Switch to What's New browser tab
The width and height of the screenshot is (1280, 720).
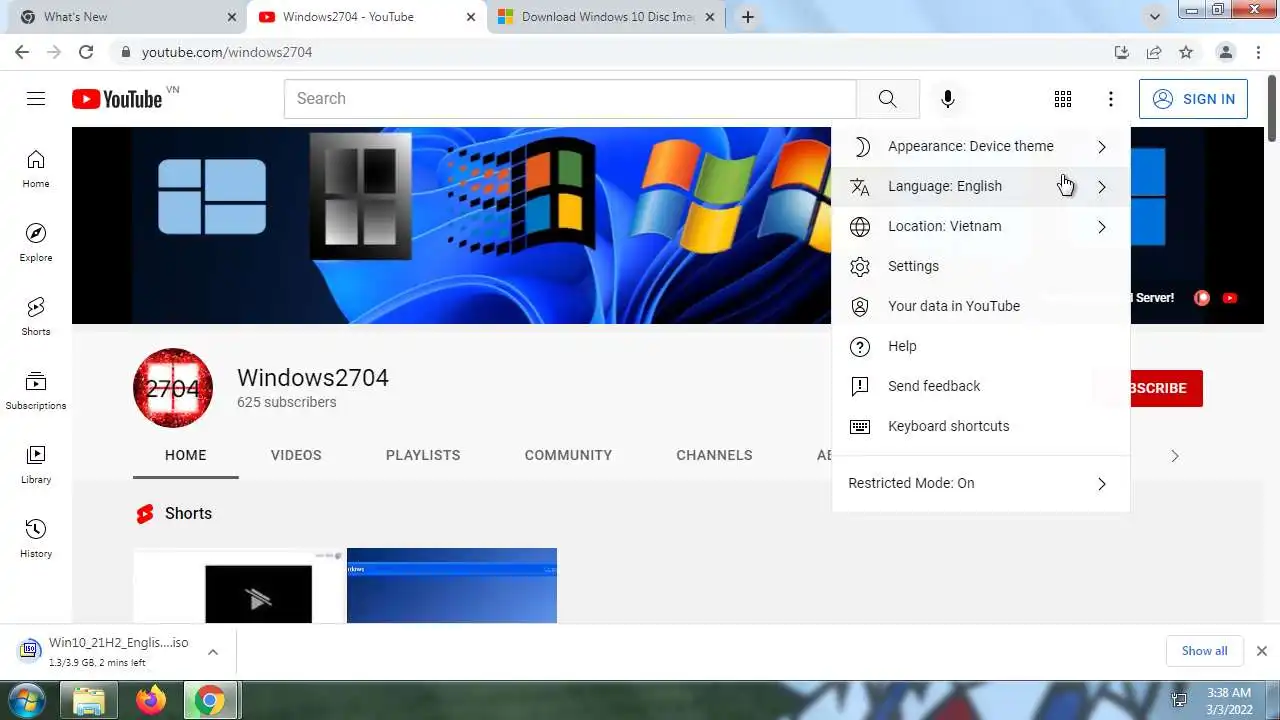pos(125,17)
